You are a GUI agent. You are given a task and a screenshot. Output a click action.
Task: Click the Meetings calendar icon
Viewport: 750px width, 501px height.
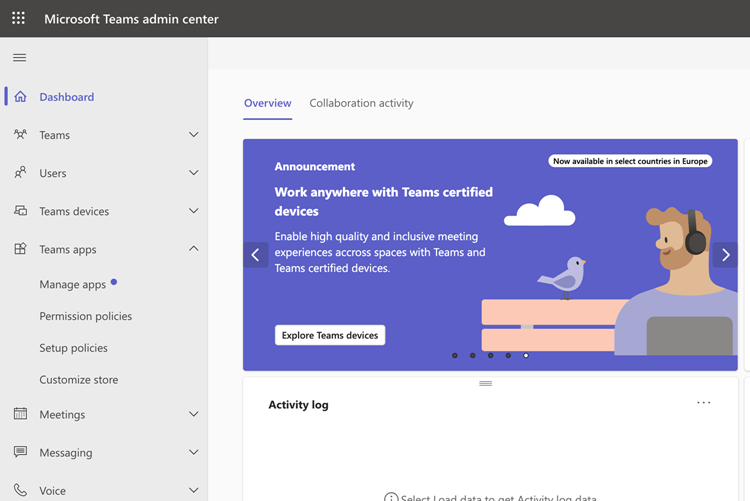pyautogui.click(x=20, y=414)
